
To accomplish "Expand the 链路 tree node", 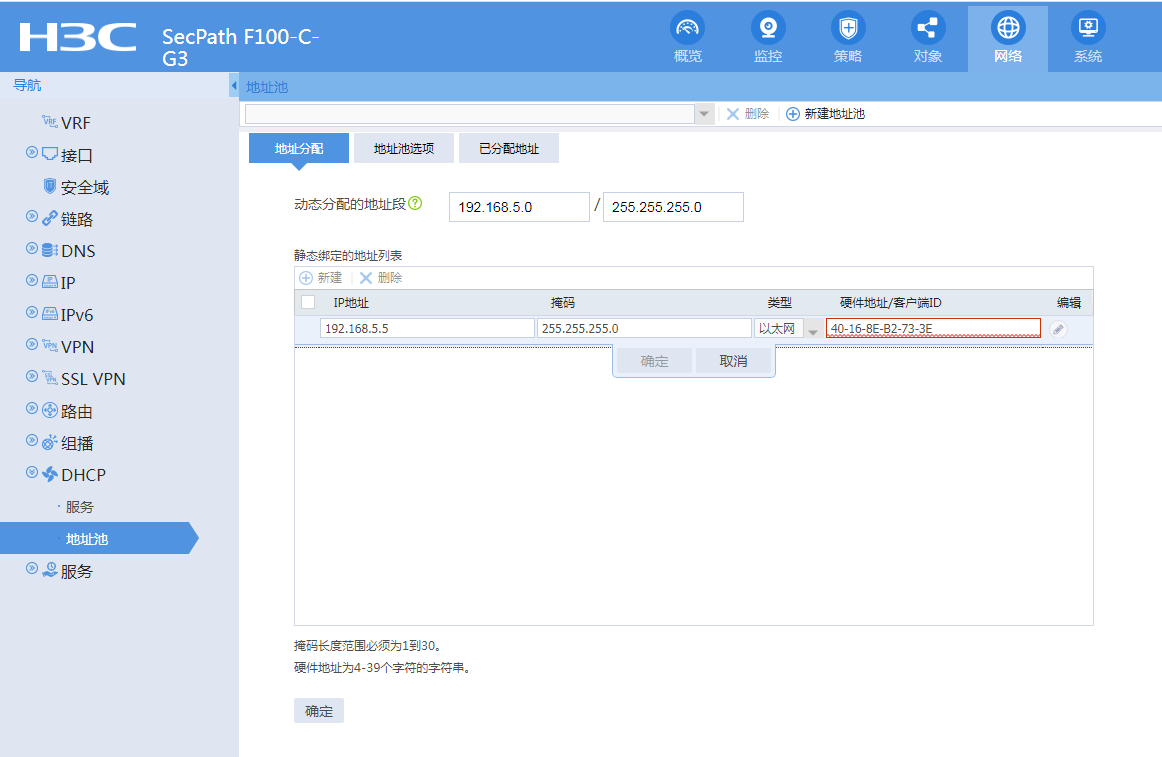I will (x=32, y=216).
